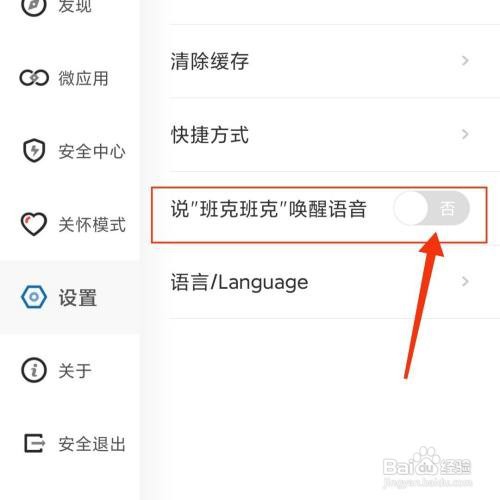This screenshot has height=500, width=500.
Task: Tap the 安全退出 exit arrow icon
Action: pos(34,443)
